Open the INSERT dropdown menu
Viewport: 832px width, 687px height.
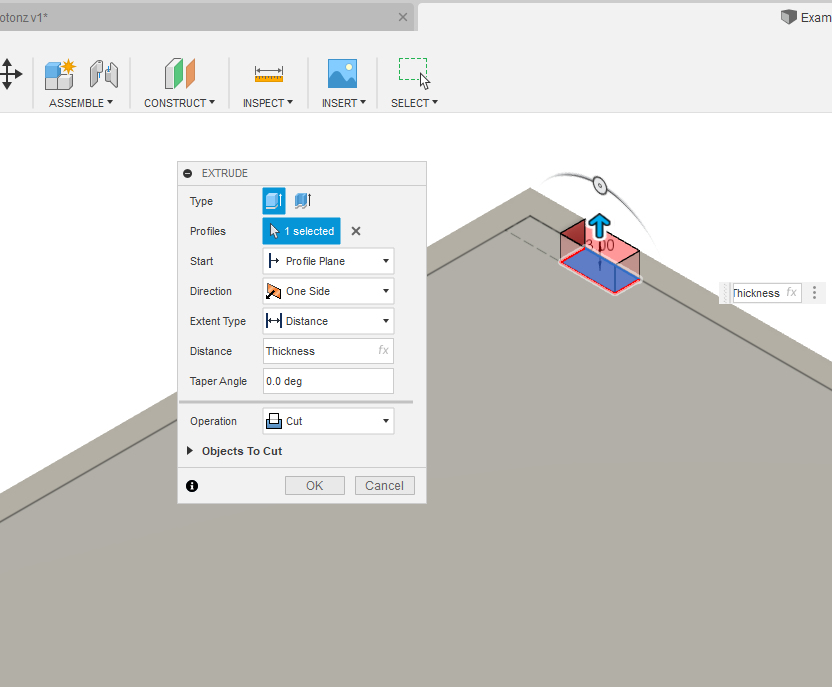pos(344,103)
